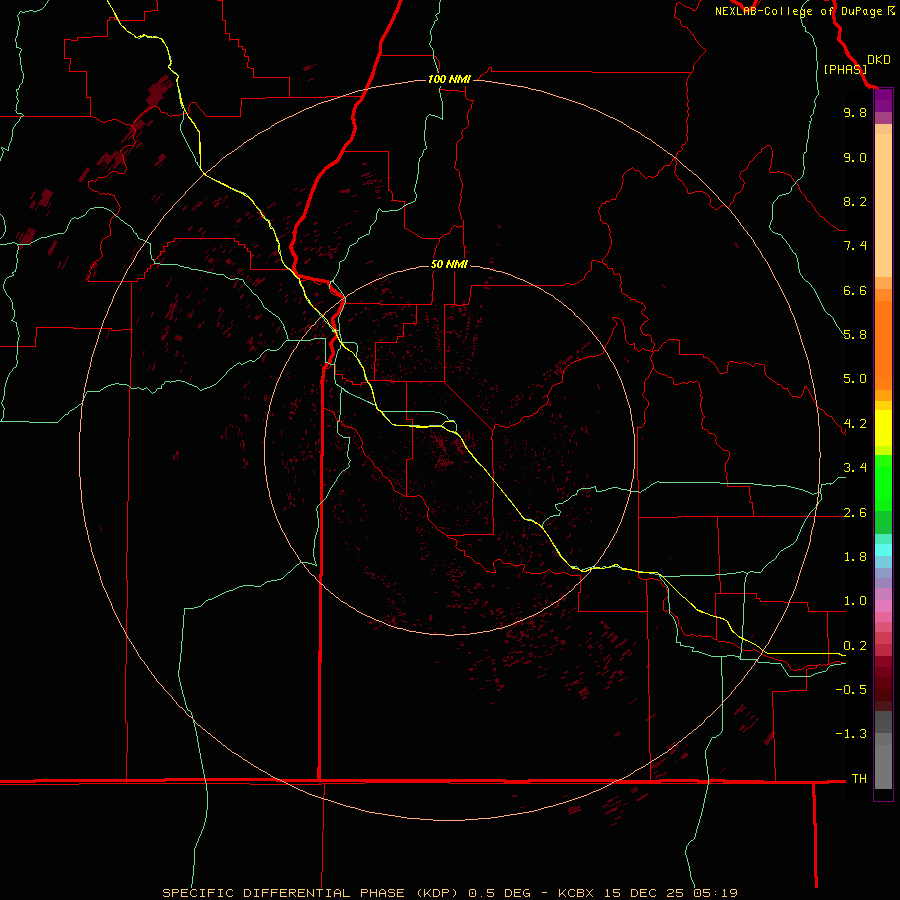Click the -1.3 legend value
900x900 pixels.
pyautogui.click(x=851, y=734)
